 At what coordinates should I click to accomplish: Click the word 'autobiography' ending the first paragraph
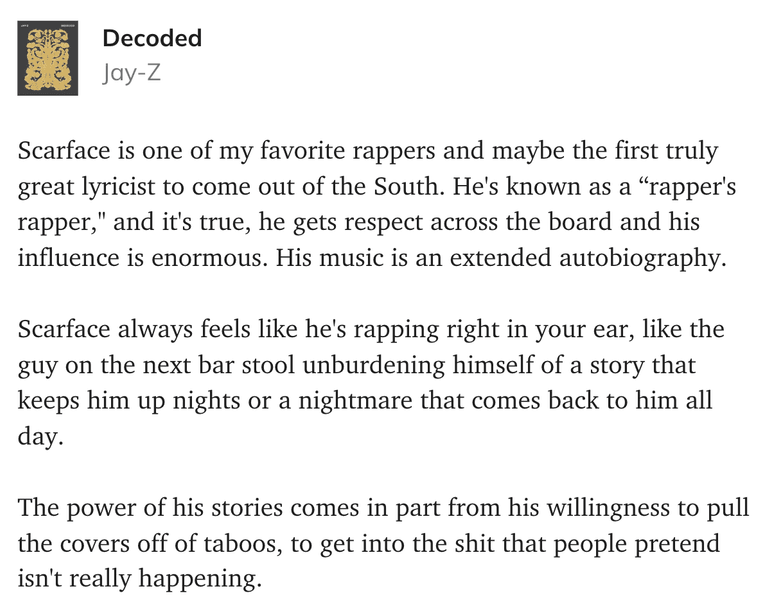pyautogui.click(x=642, y=258)
